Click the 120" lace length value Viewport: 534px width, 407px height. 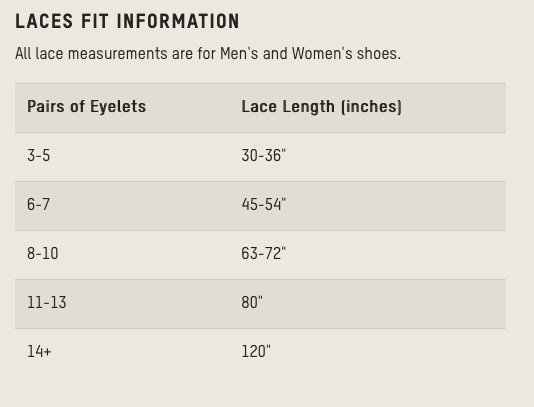(x=256, y=352)
